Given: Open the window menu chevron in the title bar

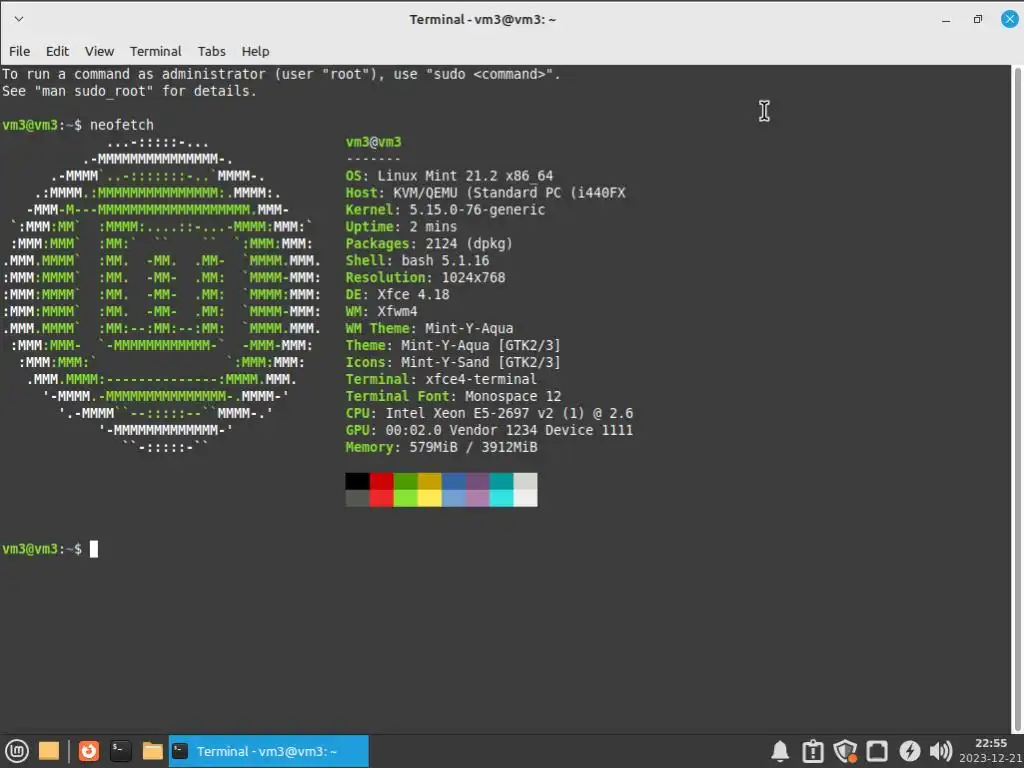Looking at the screenshot, I should click(19, 19).
